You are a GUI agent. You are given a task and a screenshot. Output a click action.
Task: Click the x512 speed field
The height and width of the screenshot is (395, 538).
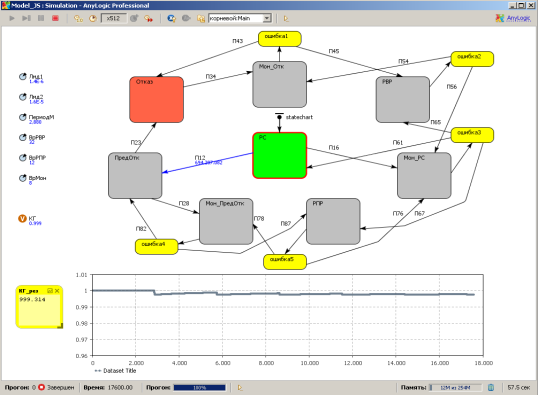114,18
